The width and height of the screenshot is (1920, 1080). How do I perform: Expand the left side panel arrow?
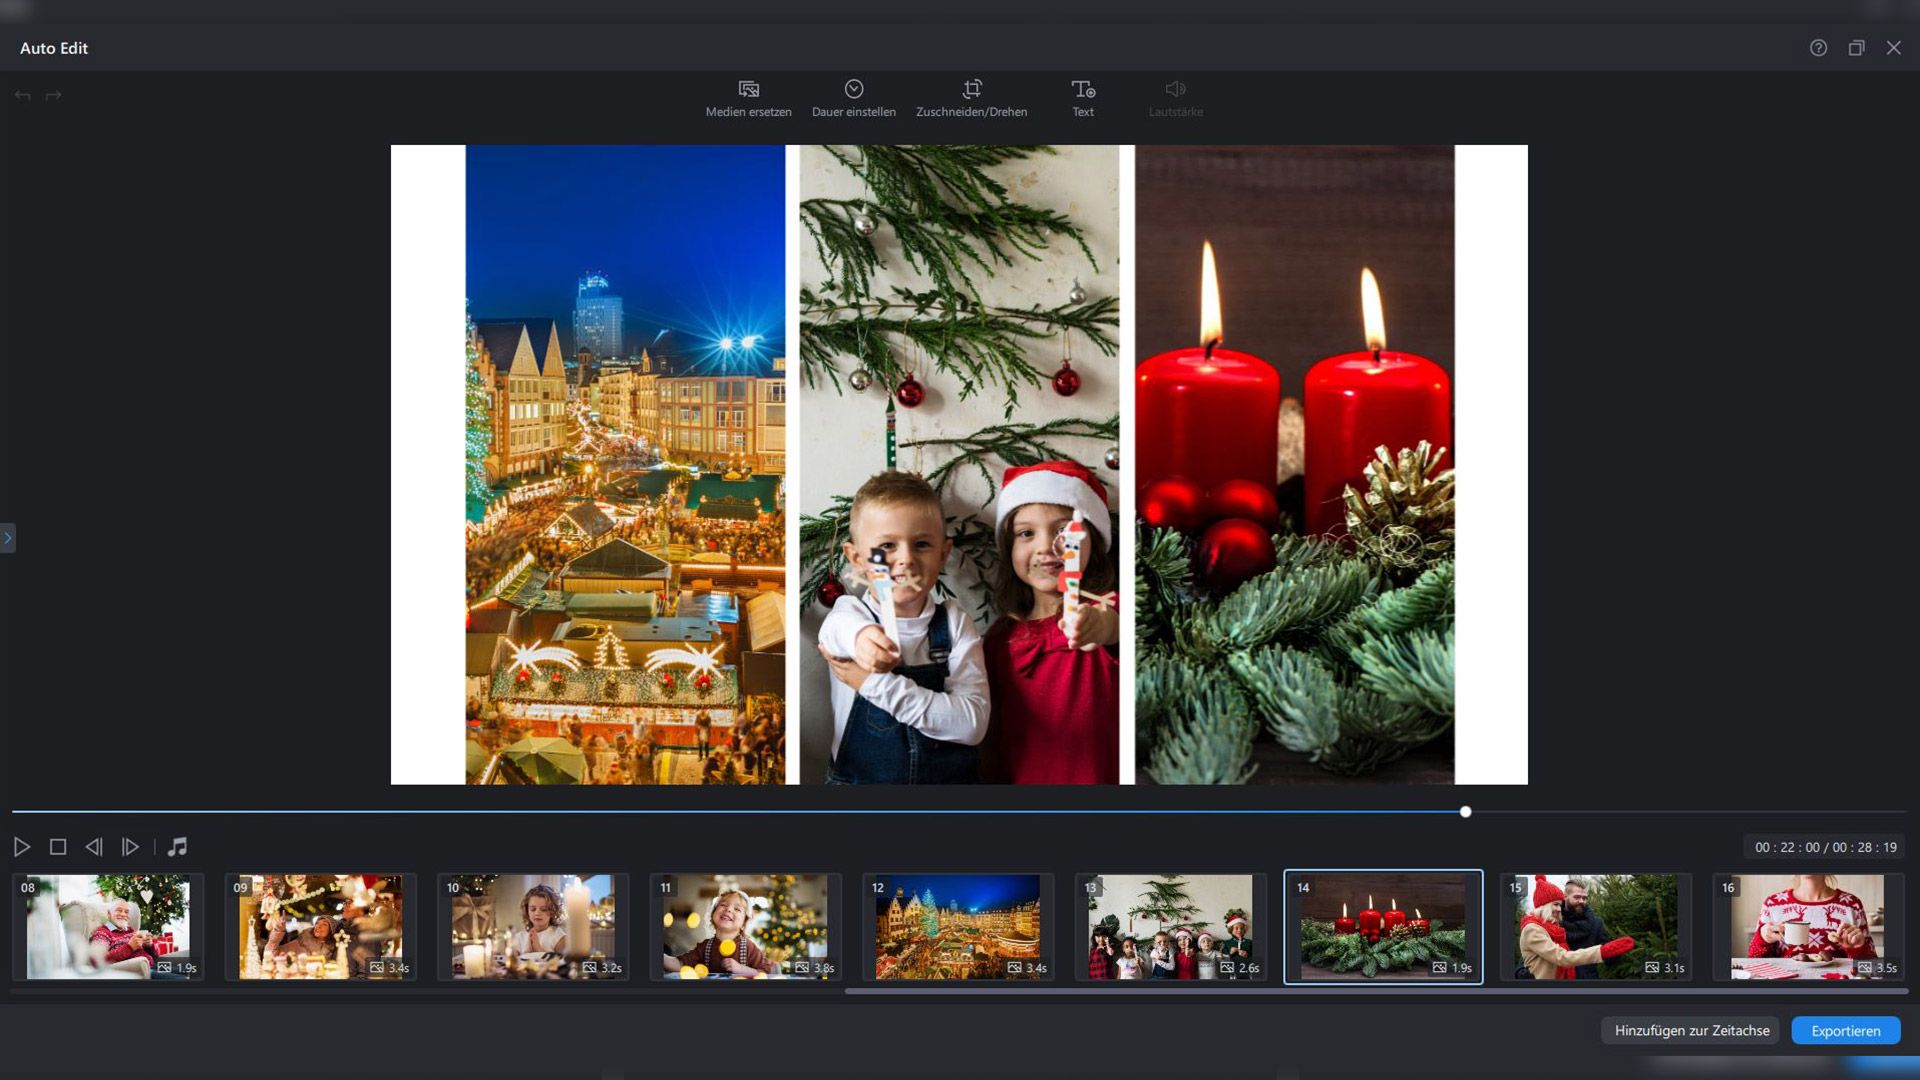[8, 538]
